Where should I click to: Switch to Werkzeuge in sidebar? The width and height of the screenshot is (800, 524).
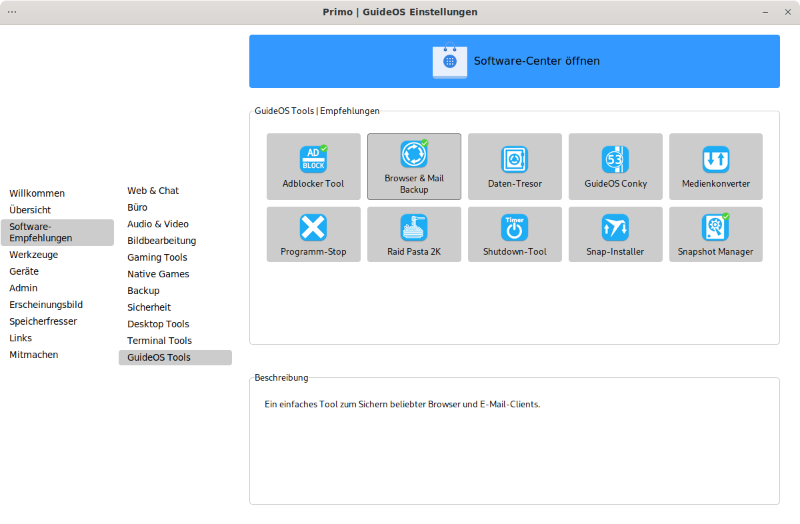[x=34, y=255]
